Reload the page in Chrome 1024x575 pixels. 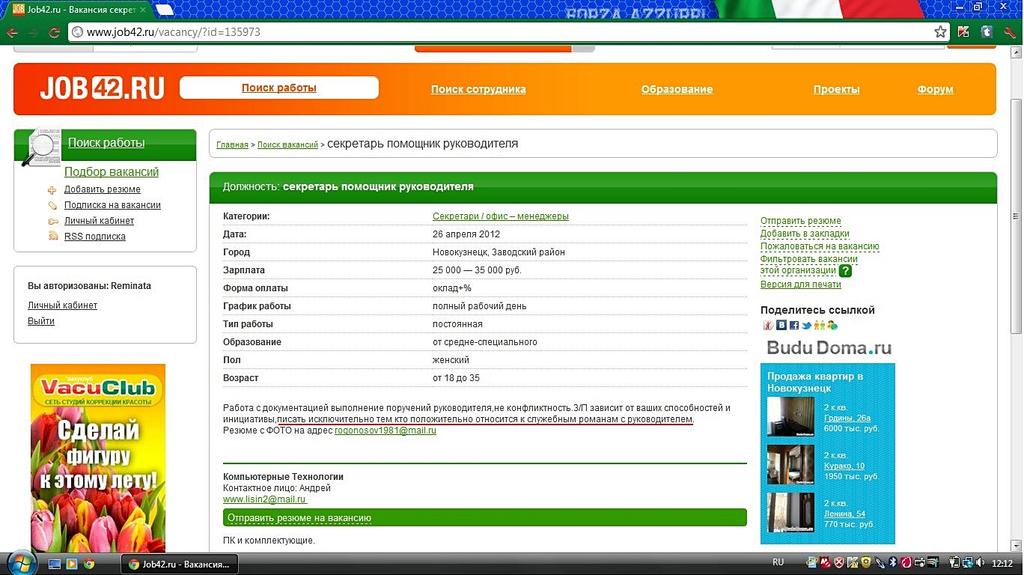coord(55,32)
